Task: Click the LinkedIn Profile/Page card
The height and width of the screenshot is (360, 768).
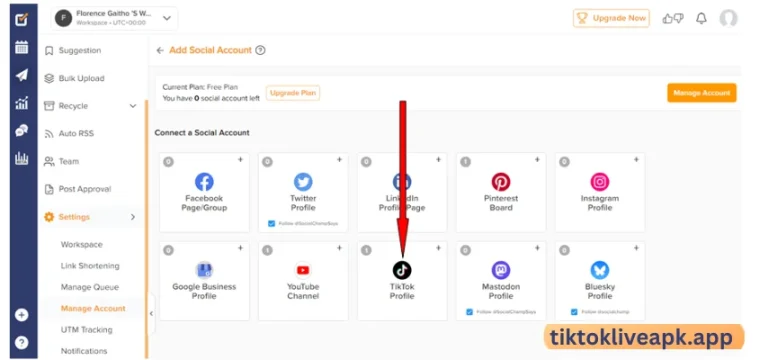Action: pyautogui.click(x=402, y=192)
